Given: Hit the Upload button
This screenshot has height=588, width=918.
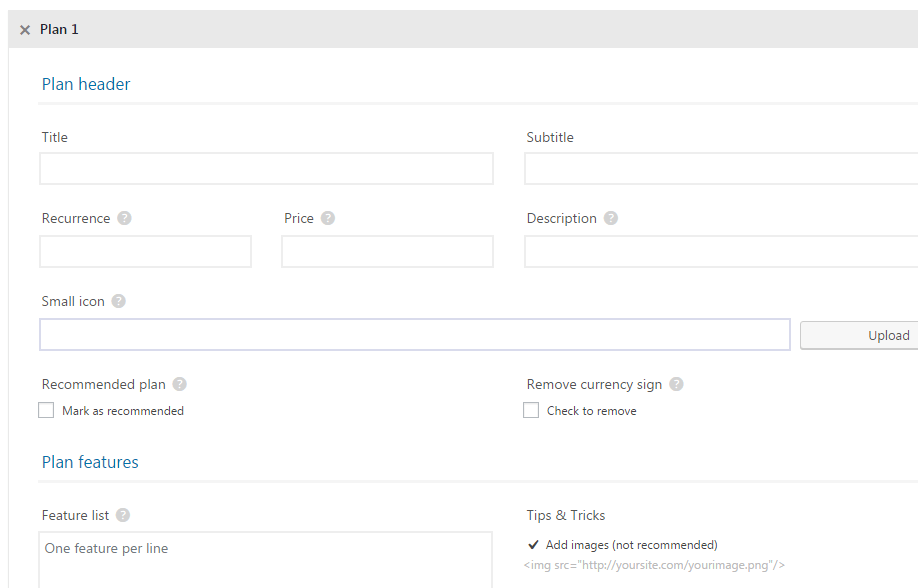Looking at the screenshot, I should click(x=859, y=336).
